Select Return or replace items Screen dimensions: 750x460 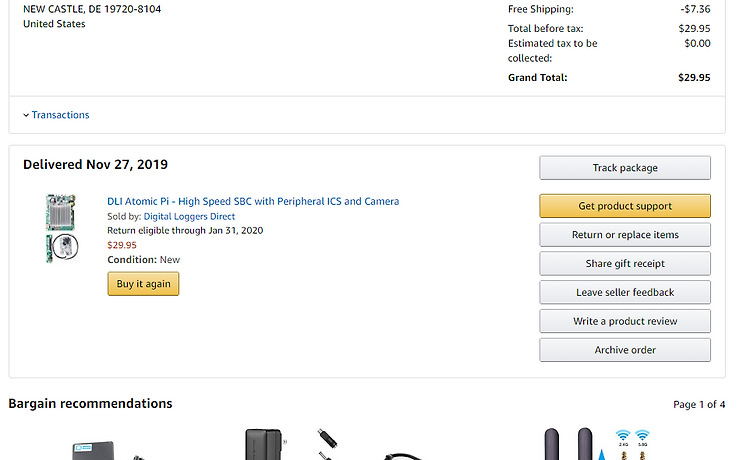coord(625,235)
